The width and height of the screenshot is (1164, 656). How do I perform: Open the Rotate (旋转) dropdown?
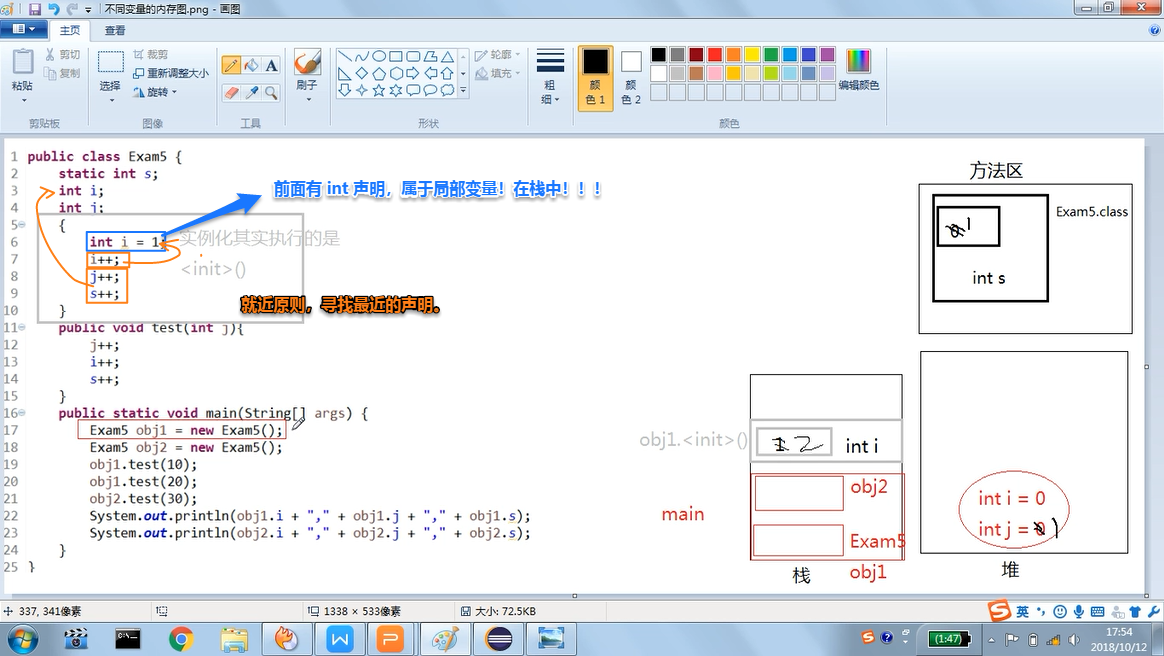(155, 92)
